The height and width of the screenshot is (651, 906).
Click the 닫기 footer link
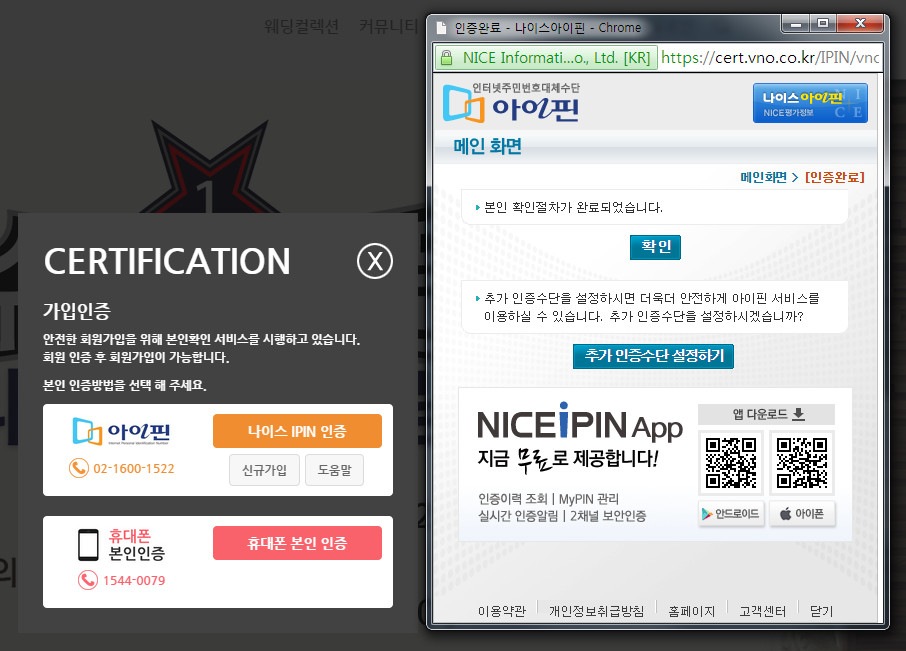pos(821,611)
